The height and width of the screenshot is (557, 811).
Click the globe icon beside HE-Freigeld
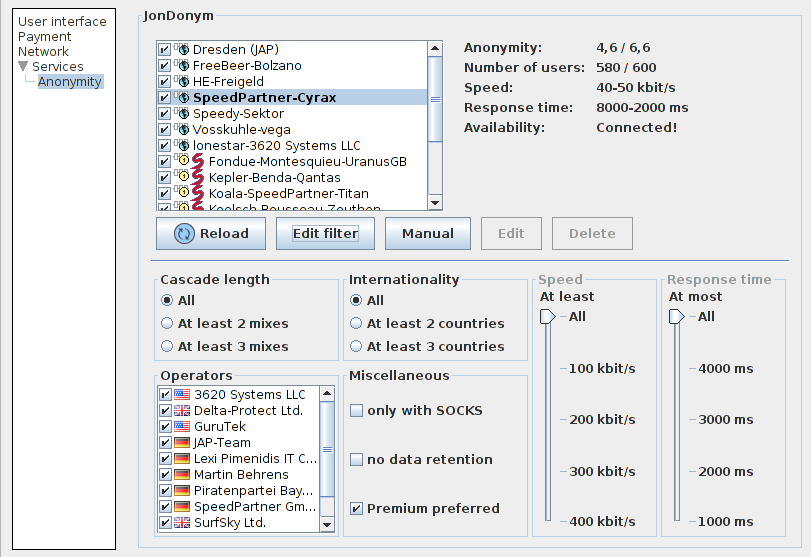(x=184, y=82)
